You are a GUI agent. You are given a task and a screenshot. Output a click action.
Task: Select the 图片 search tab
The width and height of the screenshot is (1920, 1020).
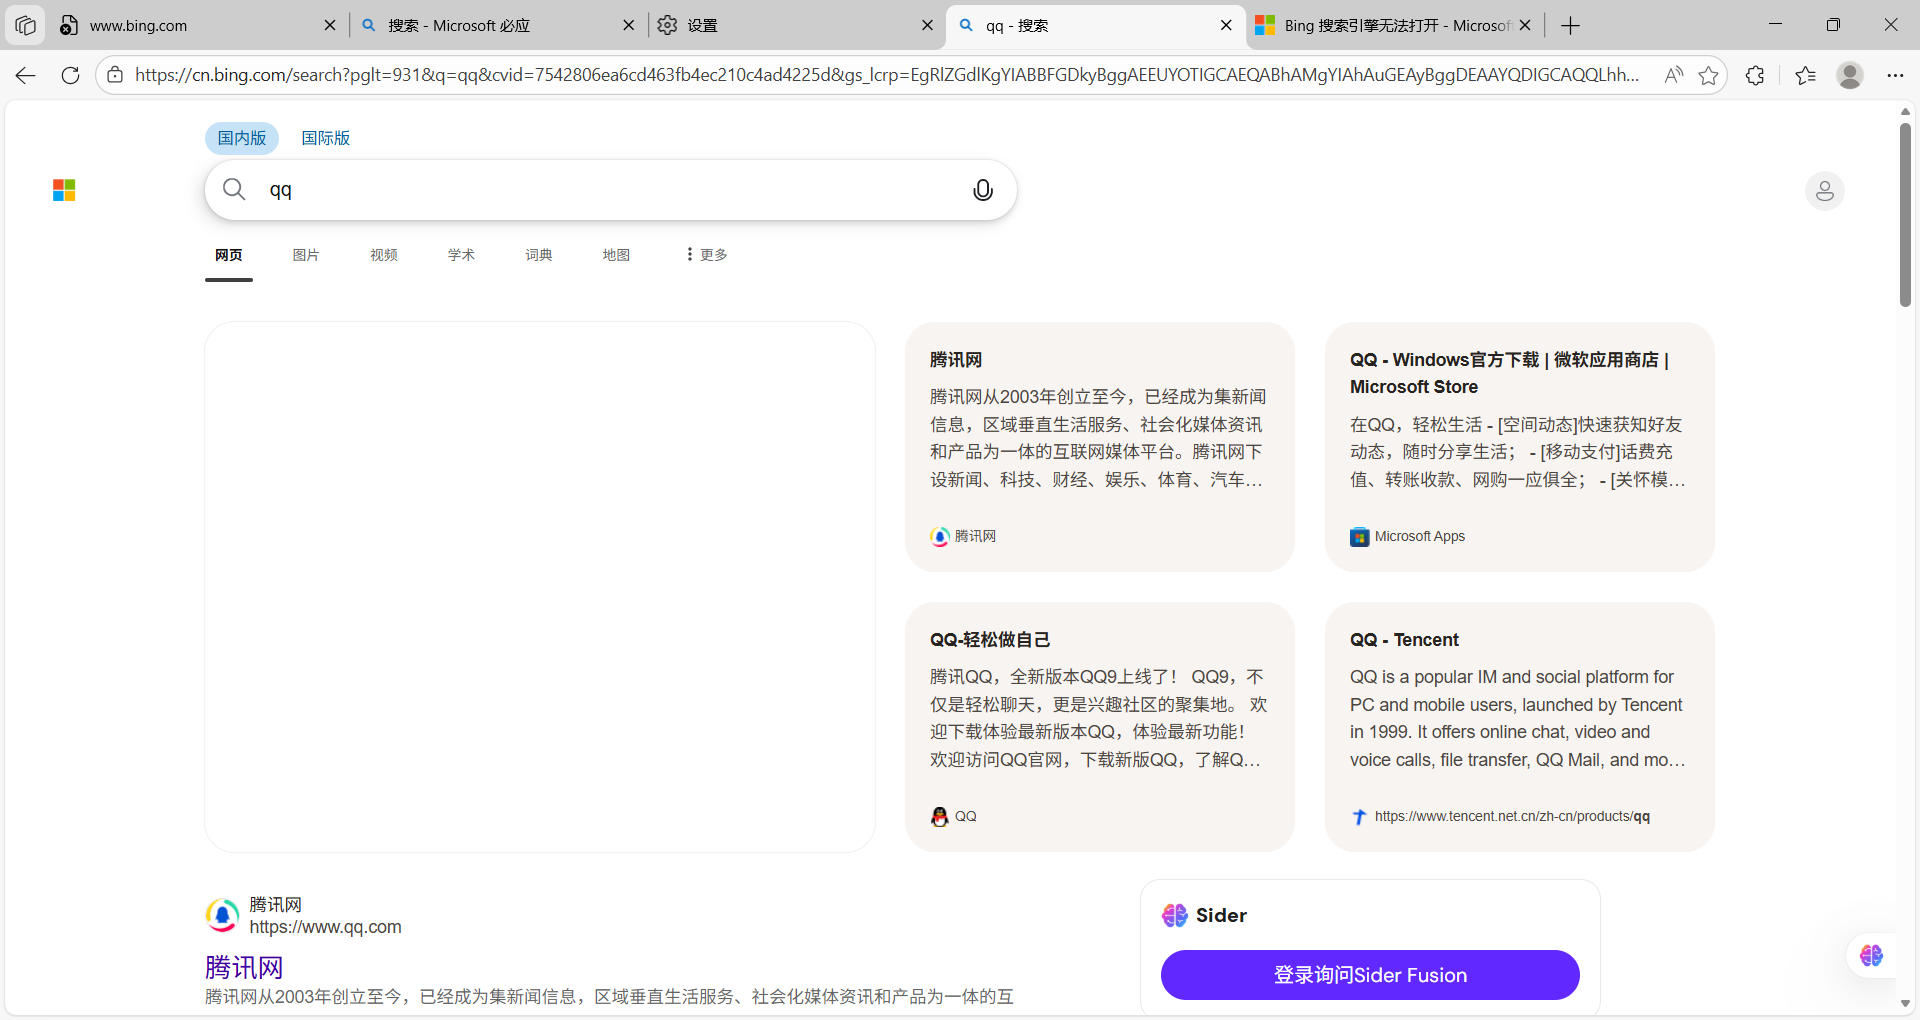pyautogui.click(x=306, y=255)
